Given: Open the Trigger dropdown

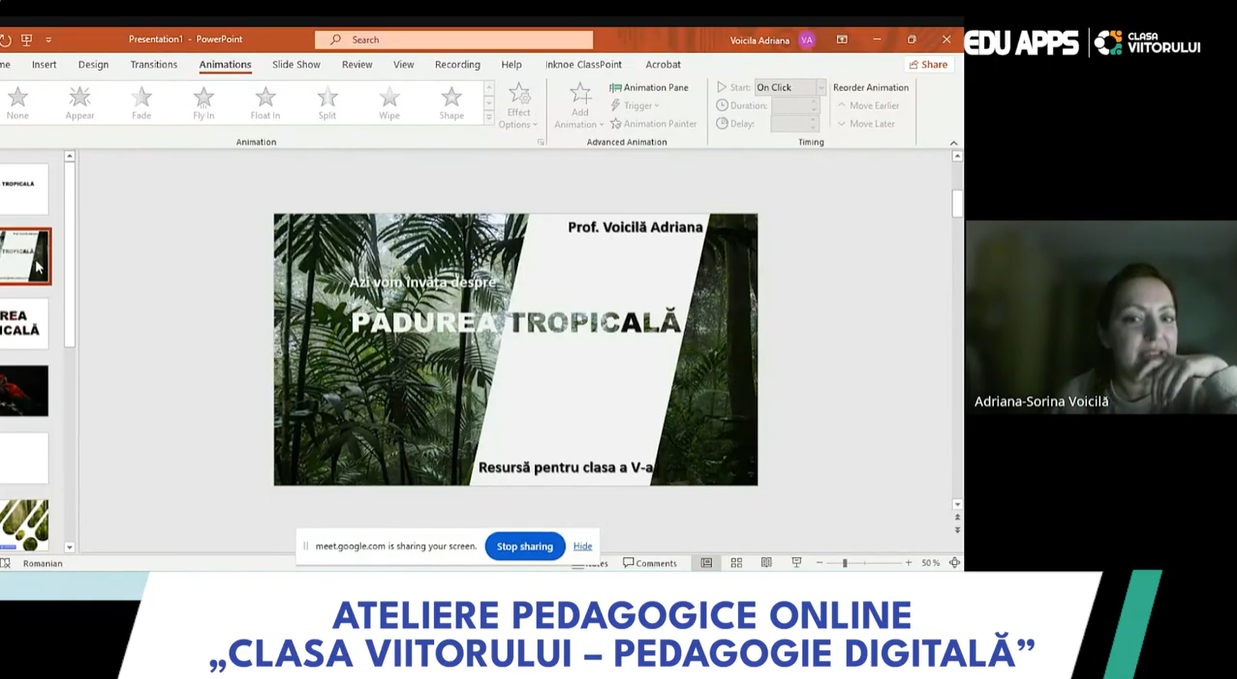Looking at the screenshot, I should [635, 105].
